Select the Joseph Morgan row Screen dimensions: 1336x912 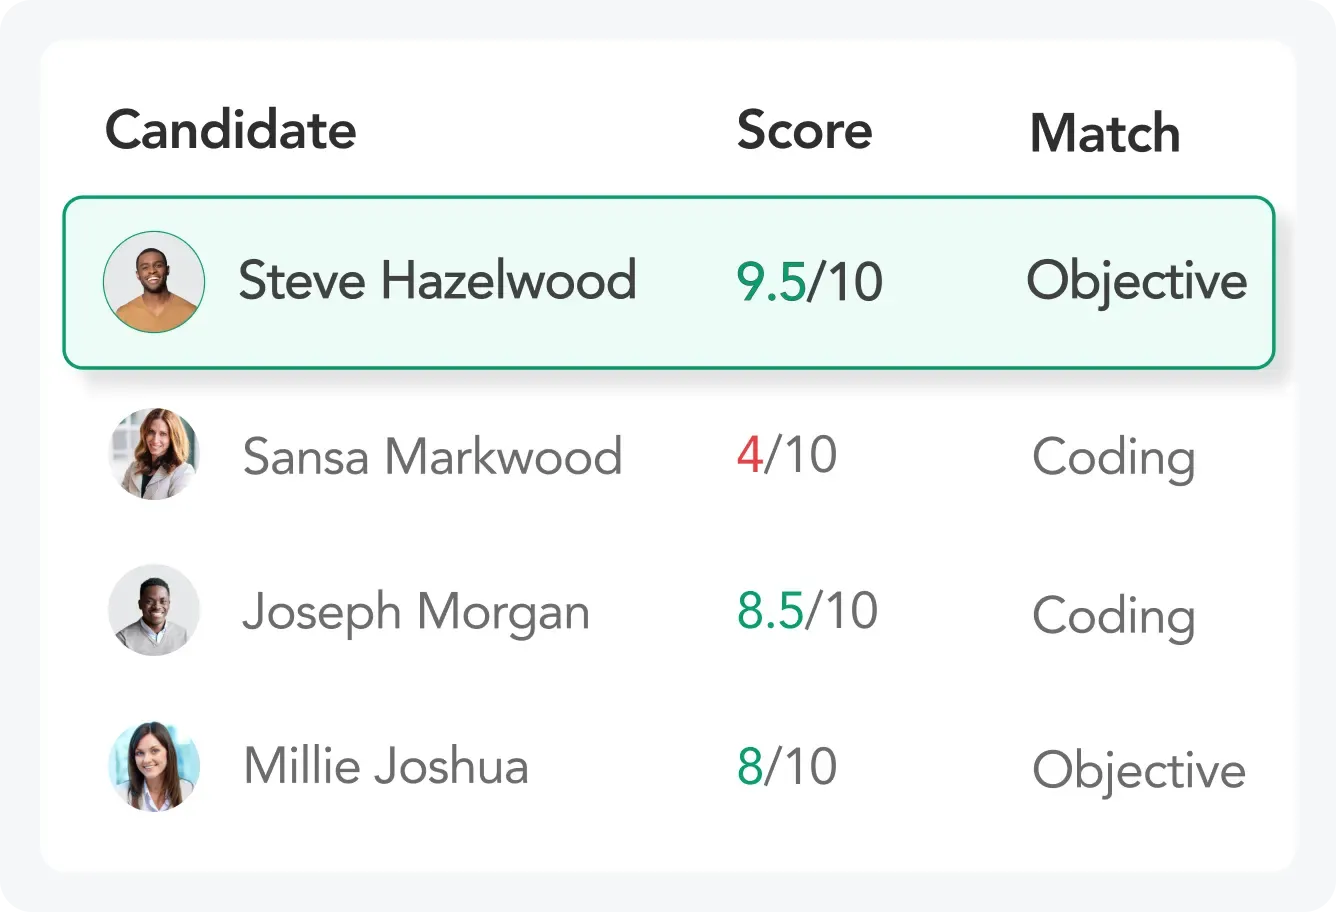668,610
